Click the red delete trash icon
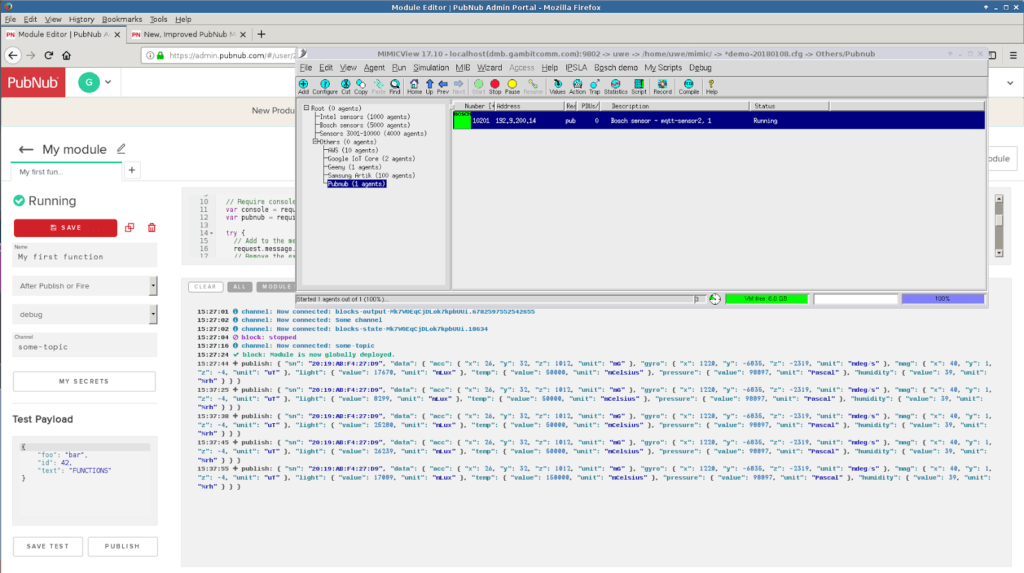 point(152,228)
